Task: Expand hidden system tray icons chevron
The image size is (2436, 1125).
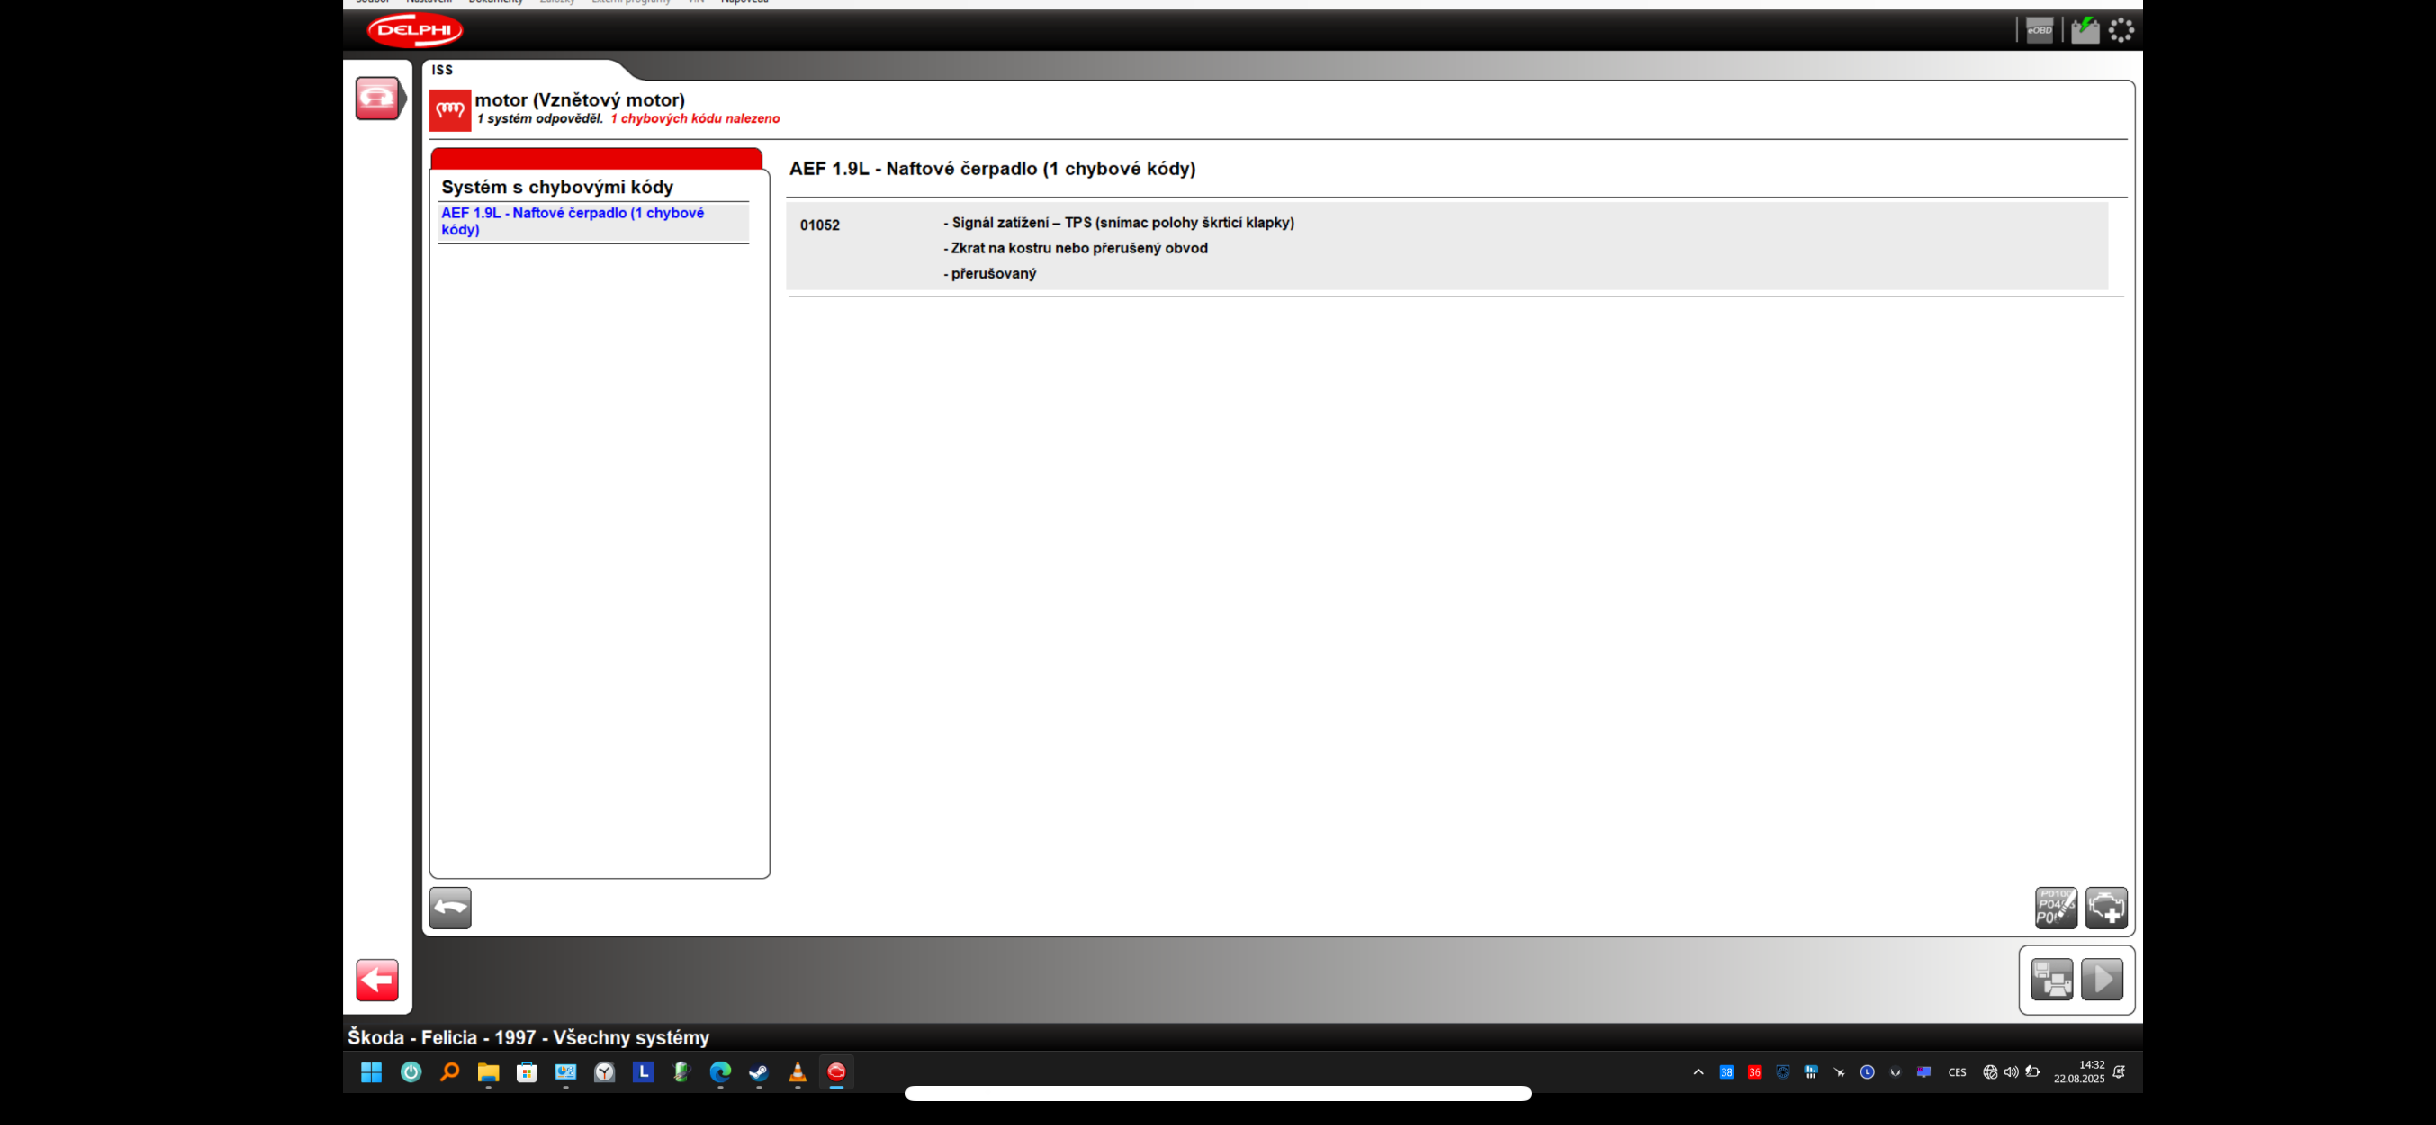Action: coord(1698,1072)
